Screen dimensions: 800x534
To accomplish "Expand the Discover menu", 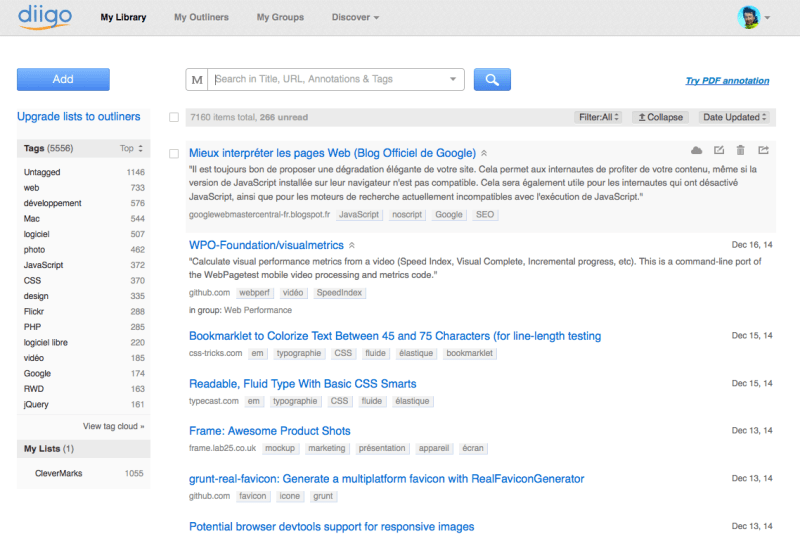I will click(x=355, y=17).
